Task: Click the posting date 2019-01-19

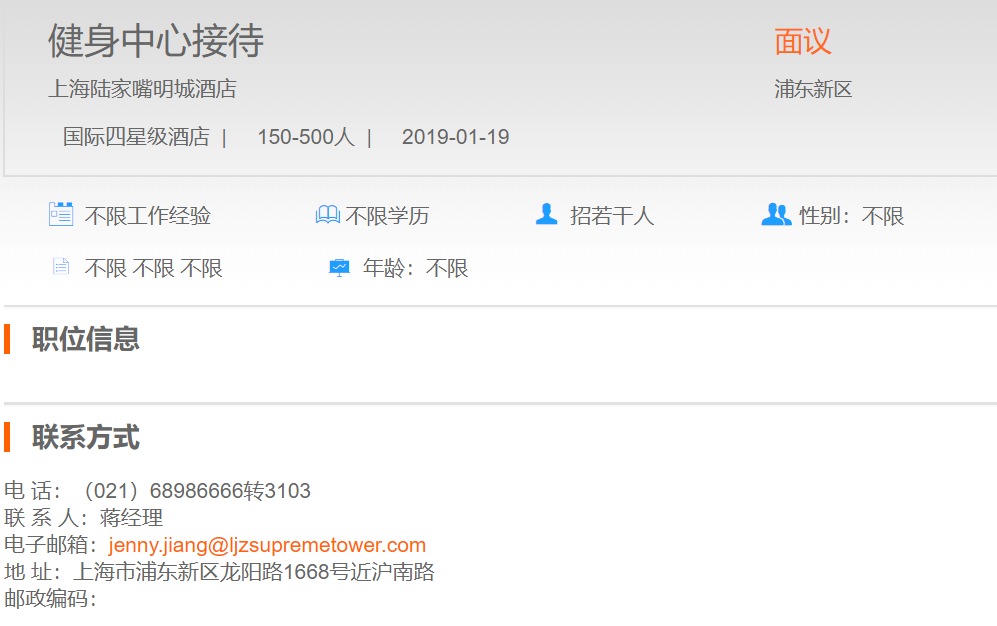Action: 455,137
